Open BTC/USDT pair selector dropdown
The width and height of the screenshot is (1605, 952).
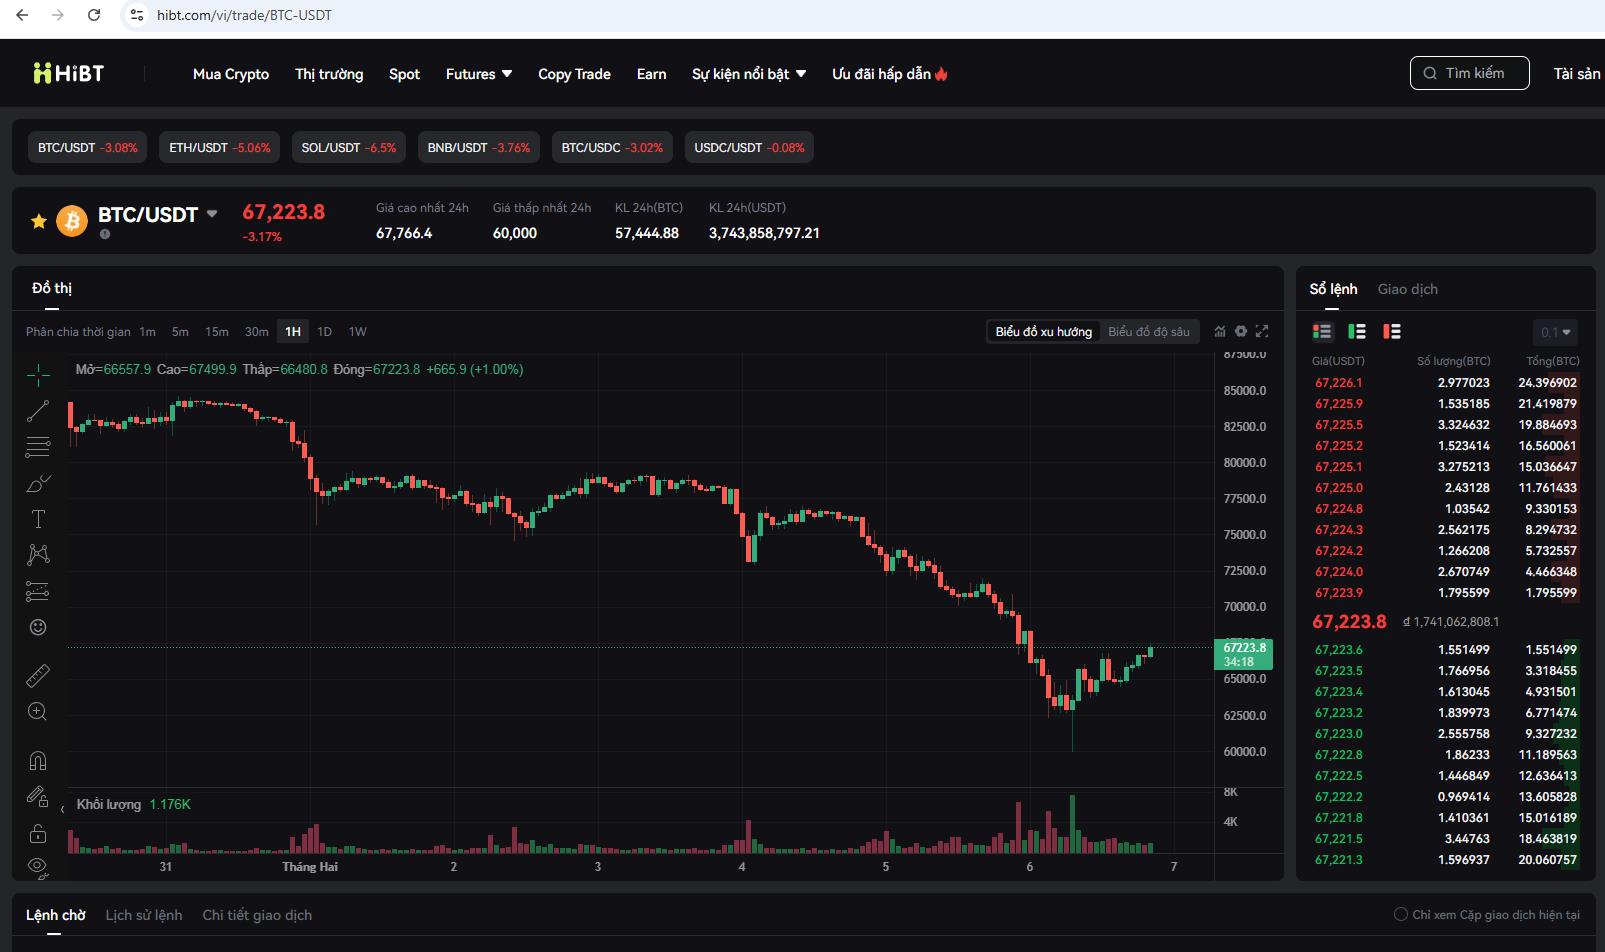tap(212, 214)
